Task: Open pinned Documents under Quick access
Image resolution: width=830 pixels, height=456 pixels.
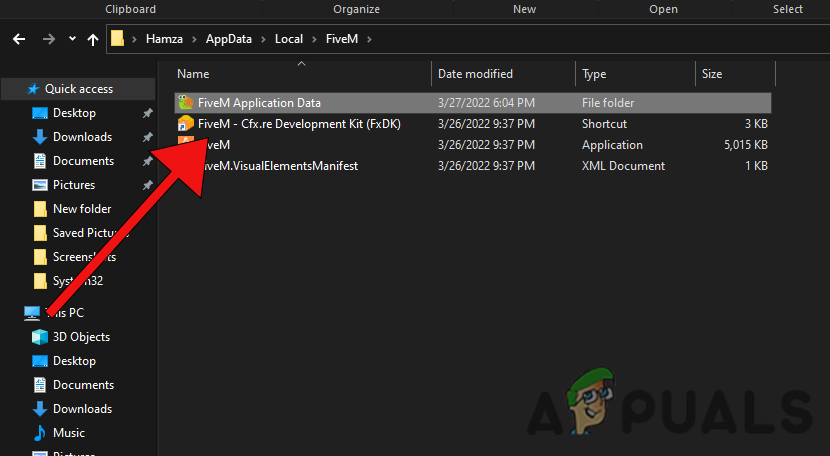Action: point(83,160)
